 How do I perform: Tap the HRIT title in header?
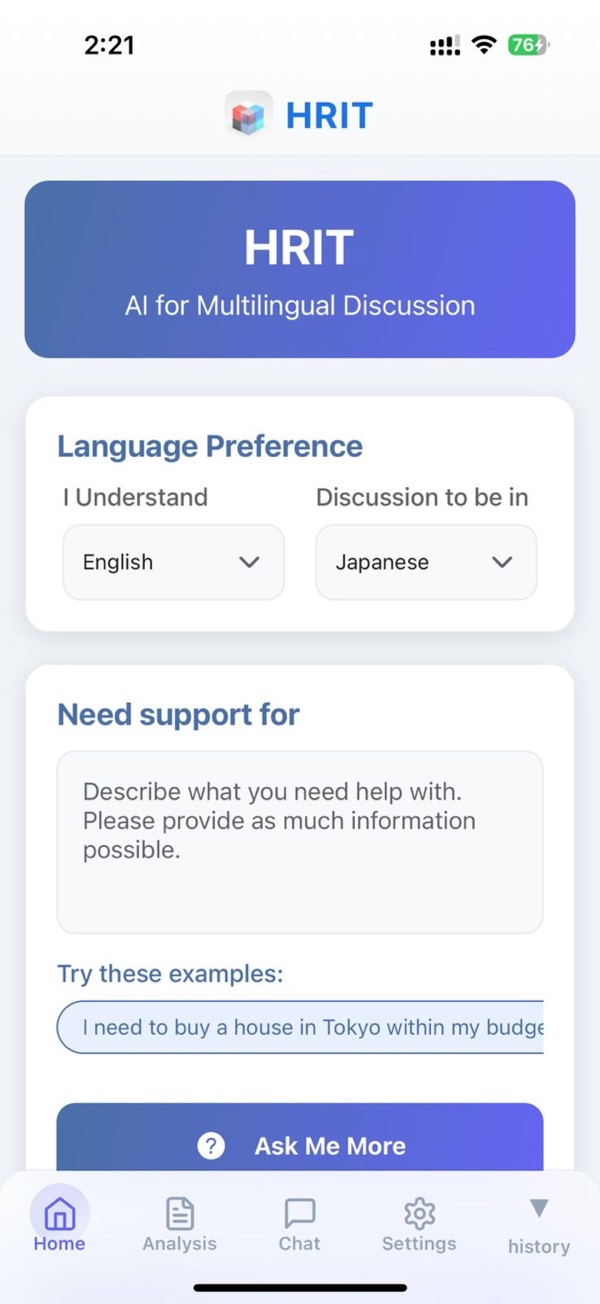coord(329,116)
